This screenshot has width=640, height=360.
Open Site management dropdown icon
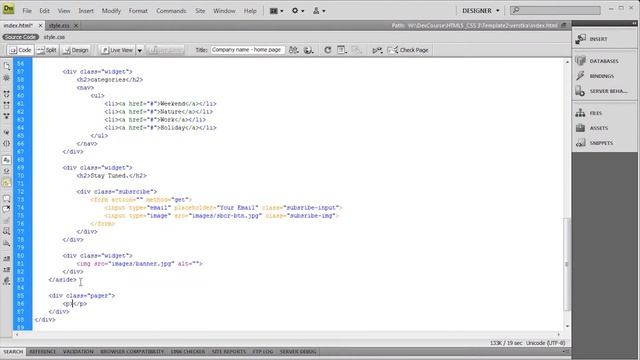(x=319, y=11)
